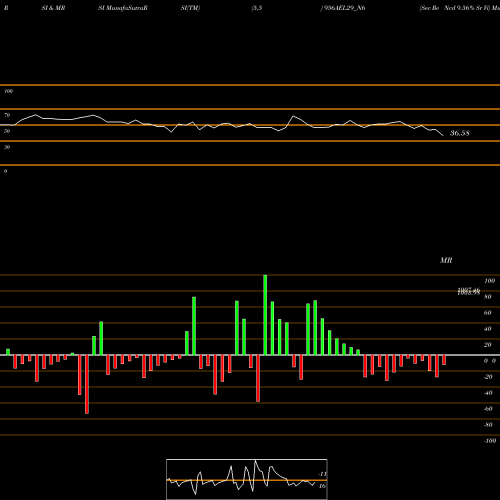Screen dimensions: 500x500
Task: Click the 'SI & MR' header text
Action: pos(53,8)
